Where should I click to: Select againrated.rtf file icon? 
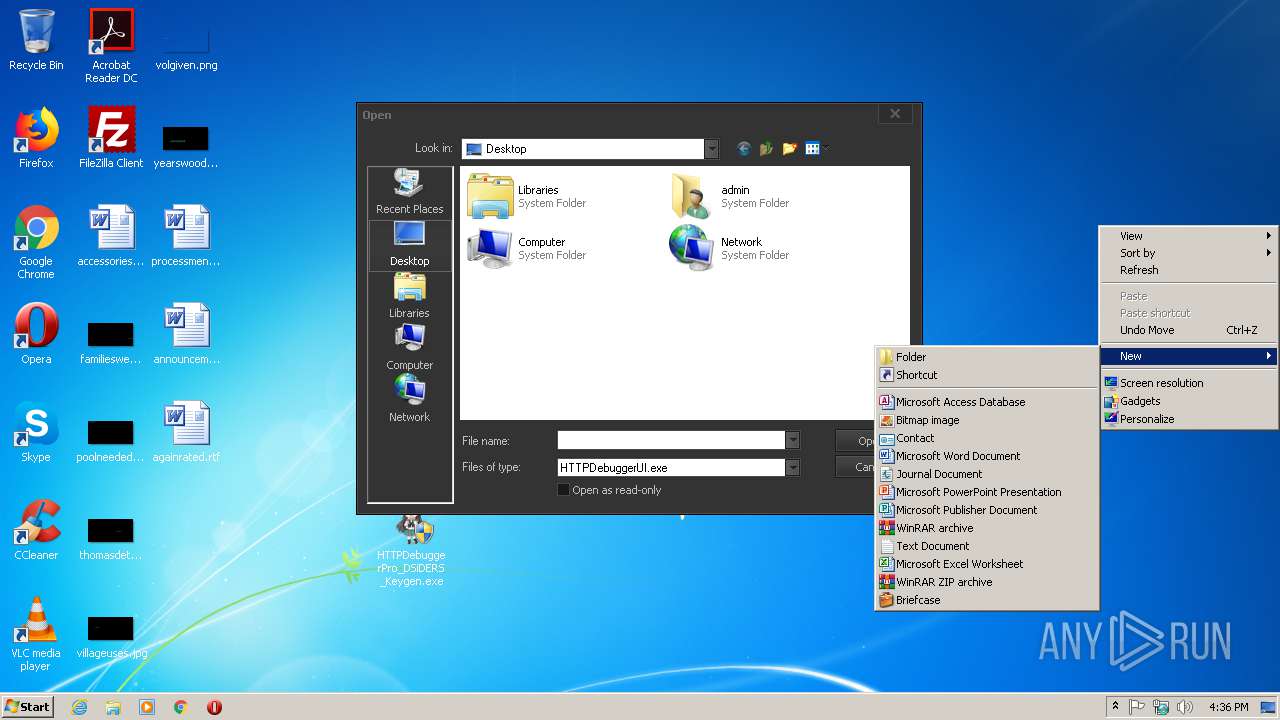point(186,432)
